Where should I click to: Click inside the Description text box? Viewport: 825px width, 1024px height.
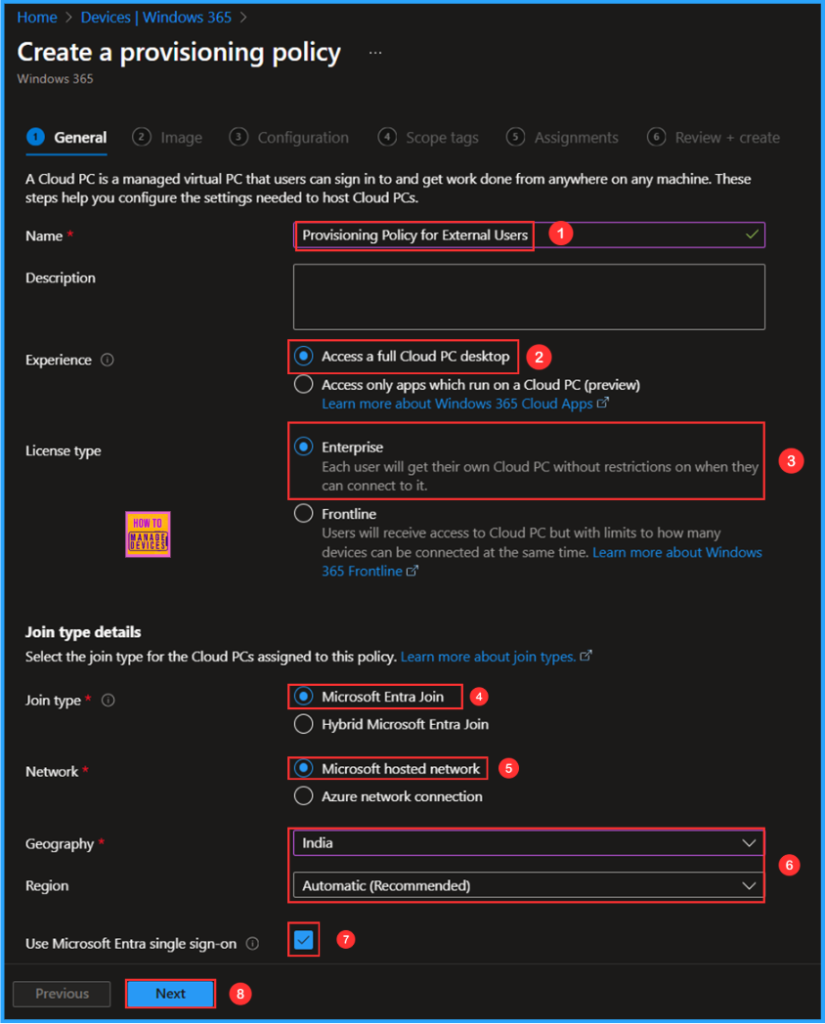[x=528, y=296]
